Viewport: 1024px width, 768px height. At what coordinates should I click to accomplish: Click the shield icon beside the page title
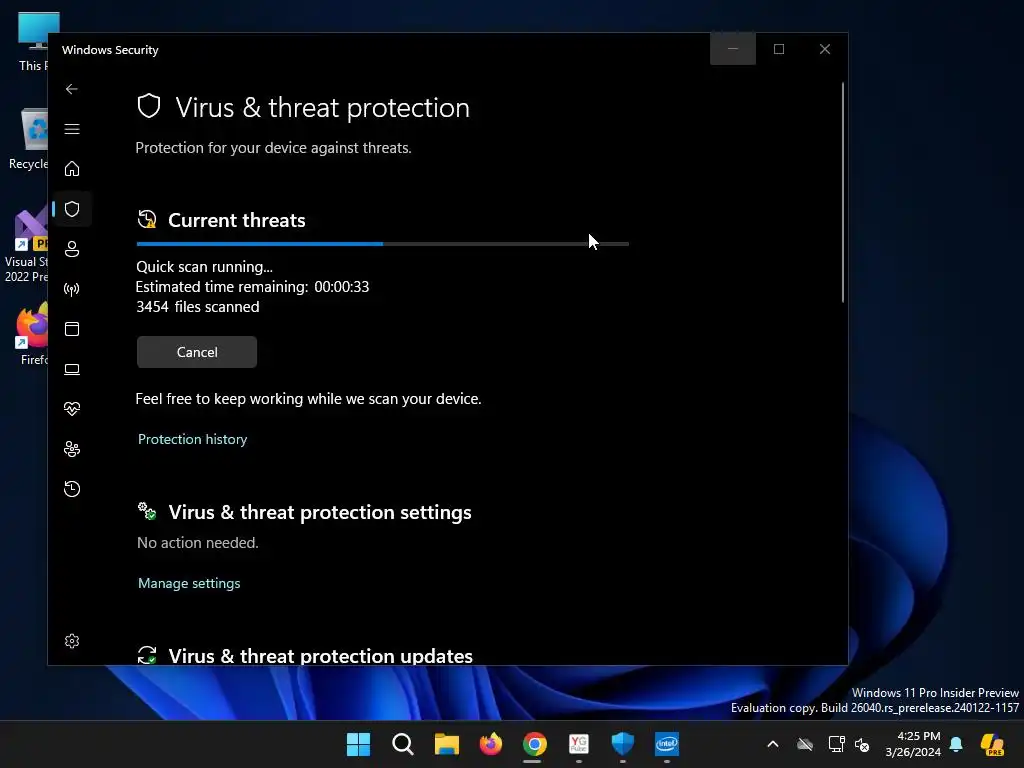point(149,106)
